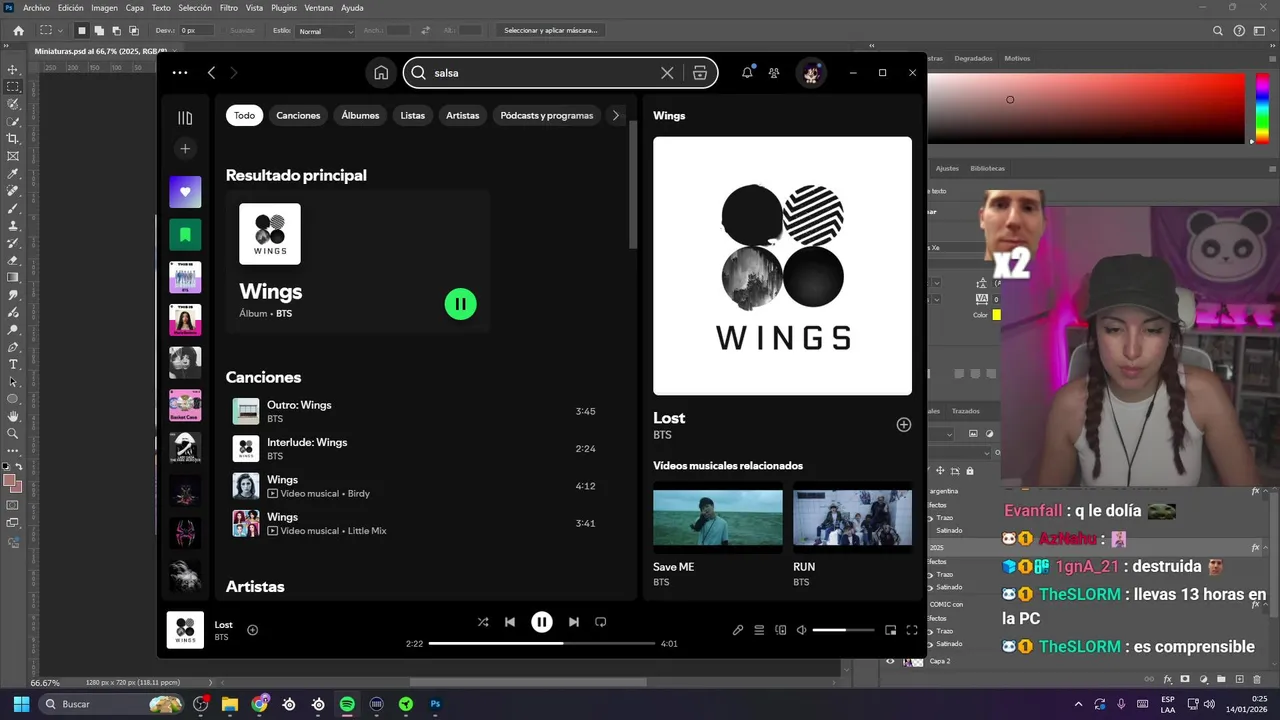Image resolution: width=1280 pixels, height=720 pixels.
Task: Select the Clone Stamp tool in Photoshop
Action: point(13,225)
